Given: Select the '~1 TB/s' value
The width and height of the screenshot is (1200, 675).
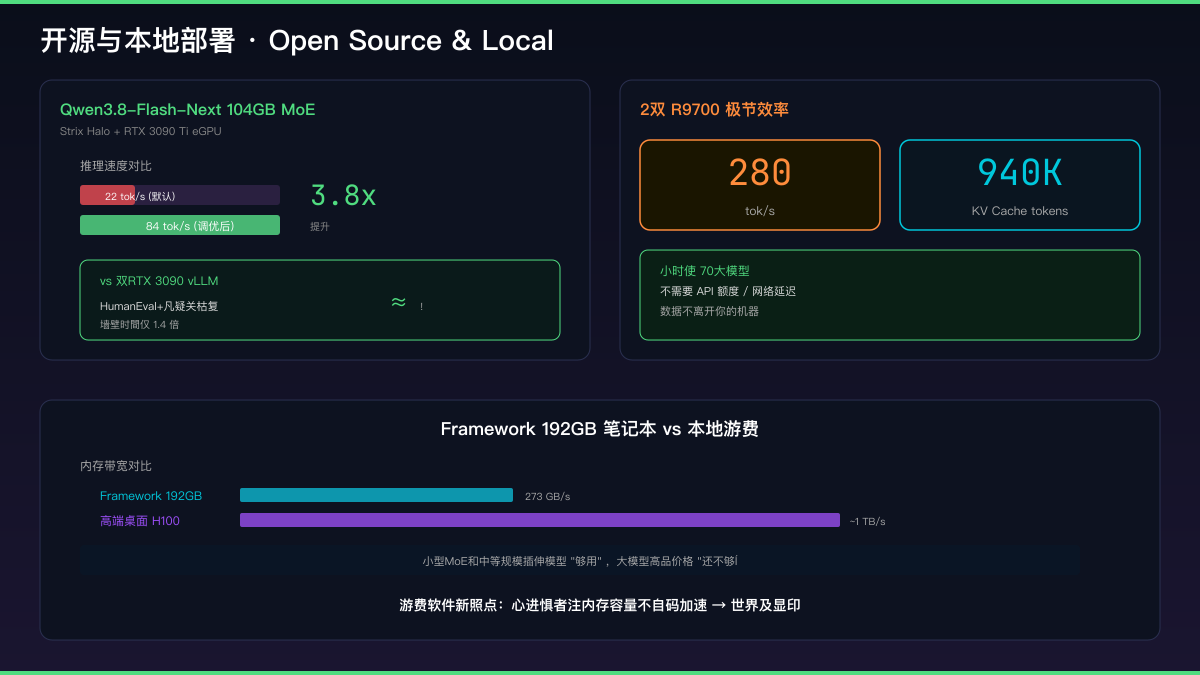Looking at the screenshot, I should pyautogui.click(x=867, y=522).
